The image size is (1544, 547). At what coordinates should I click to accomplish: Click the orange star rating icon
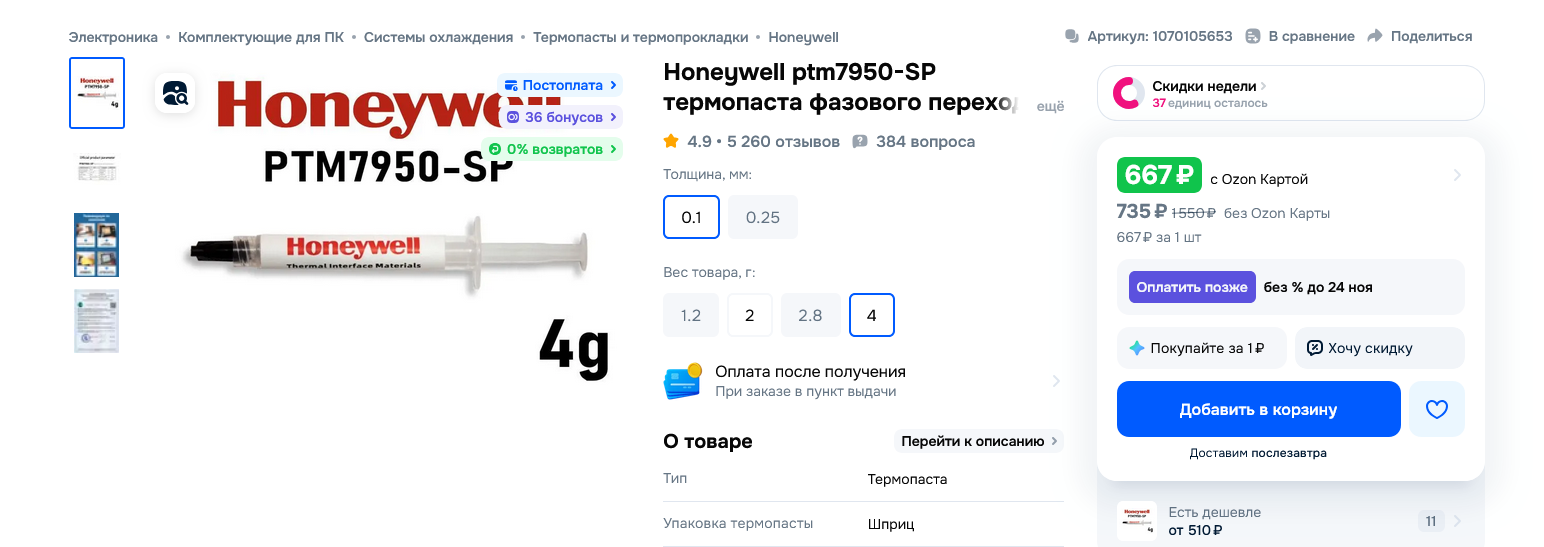[x=671, y=141]
